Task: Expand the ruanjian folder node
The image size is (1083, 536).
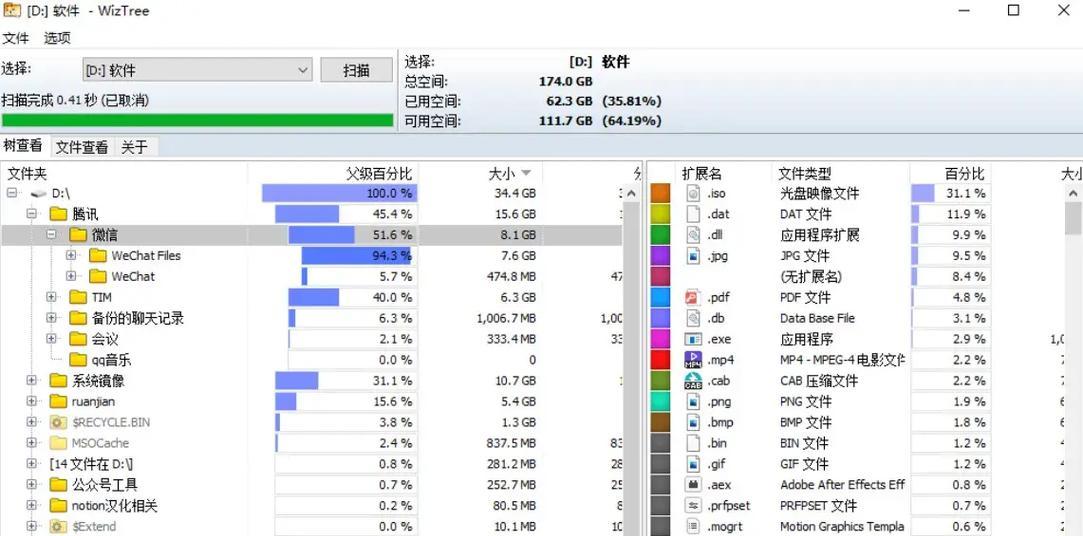Action: pyautogui.click(x=31, y=401)
